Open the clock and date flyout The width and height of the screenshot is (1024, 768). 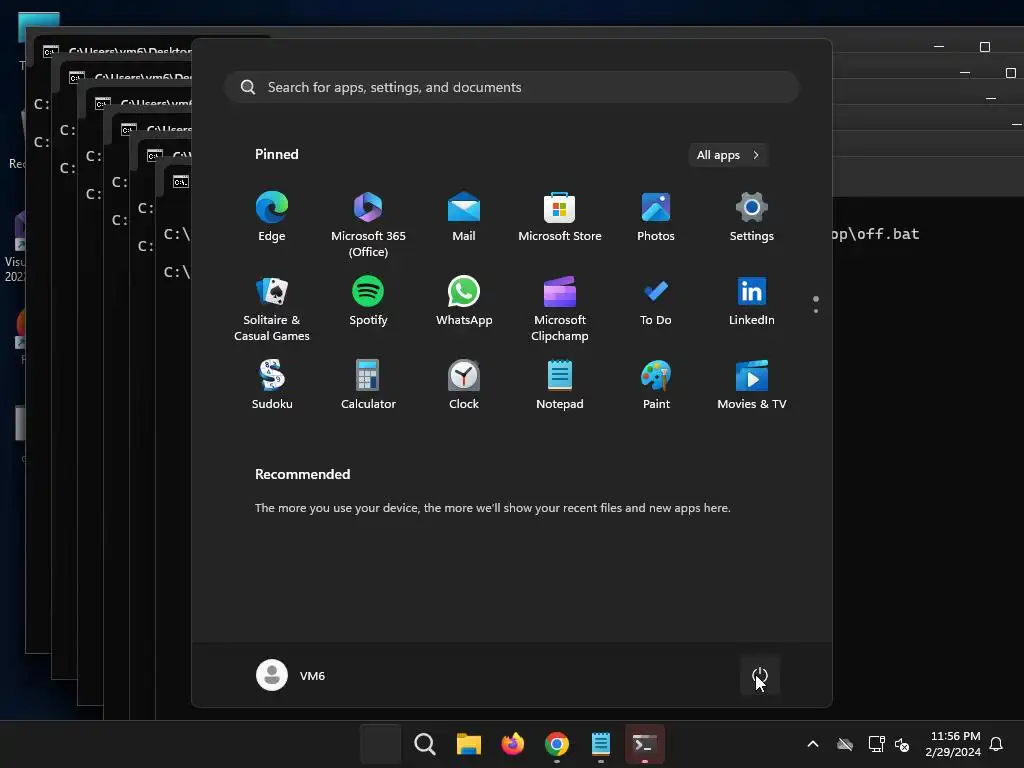pos(953,744)
